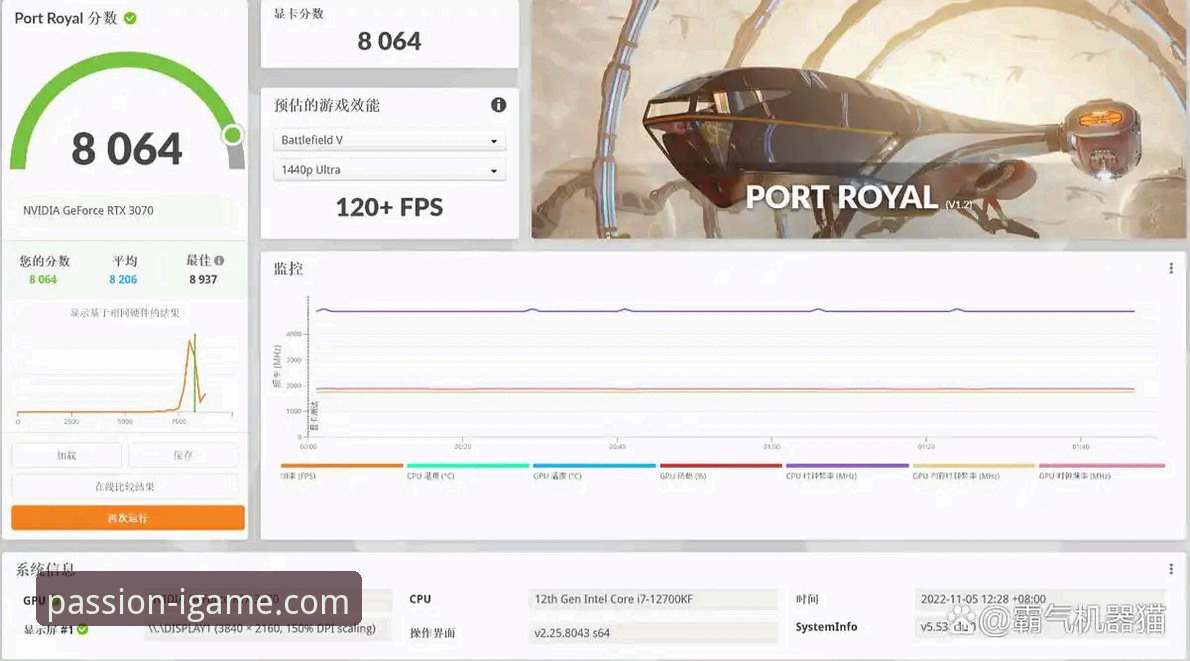Screen dimensions: 1190x661
Task: Click the orange 再次运行 run again button
Action: [128, 518]
